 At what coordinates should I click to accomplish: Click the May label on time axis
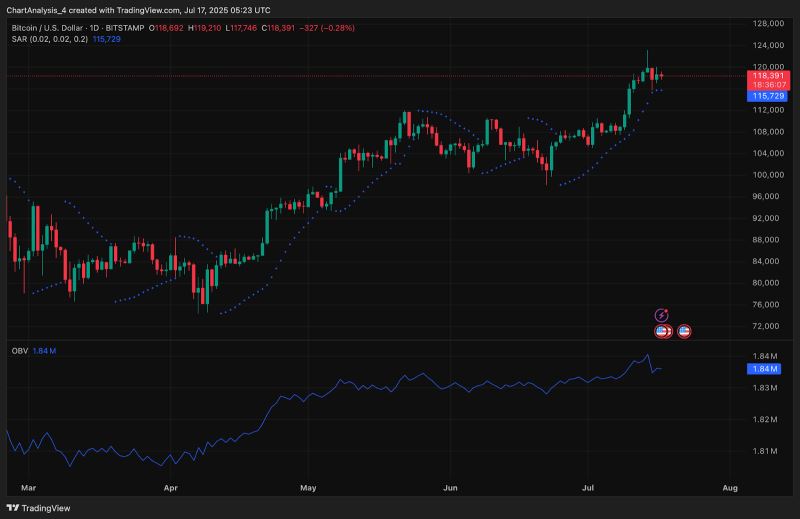click(308, 488)
